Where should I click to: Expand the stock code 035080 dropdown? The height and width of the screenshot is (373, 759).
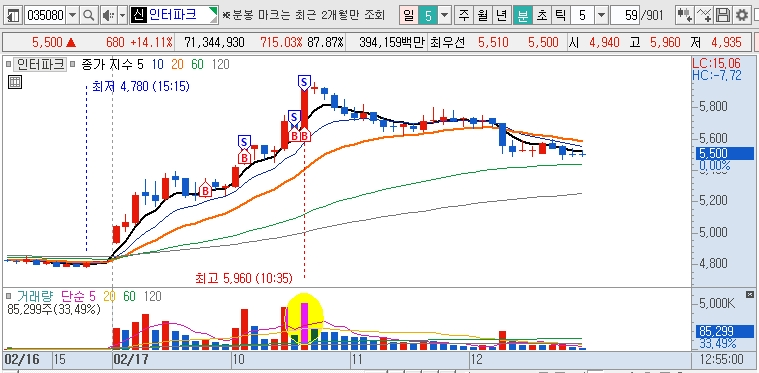pyautogui.click(x=73, y=15)
